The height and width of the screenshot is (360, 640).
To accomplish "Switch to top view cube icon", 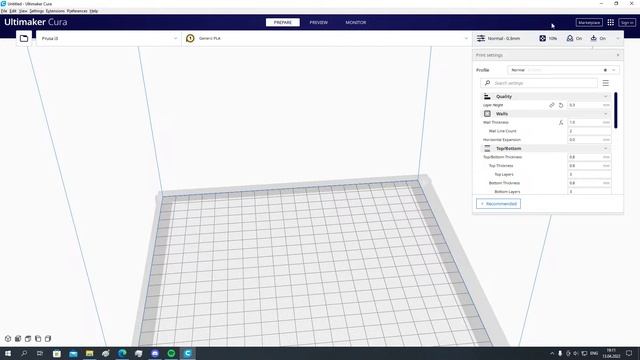I will coord(28,339).
